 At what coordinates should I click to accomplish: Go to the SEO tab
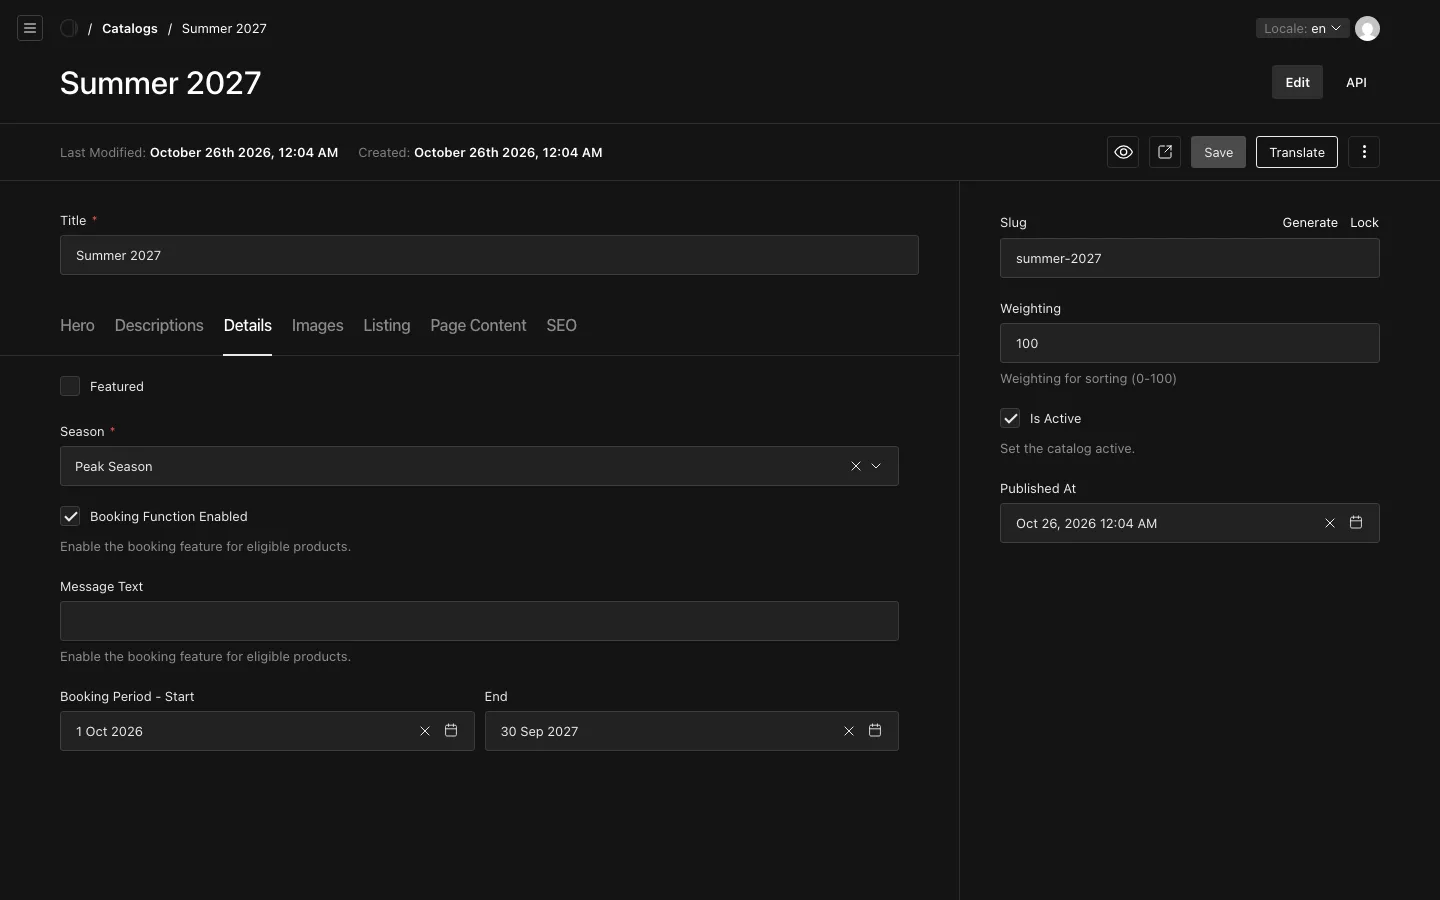561,325
